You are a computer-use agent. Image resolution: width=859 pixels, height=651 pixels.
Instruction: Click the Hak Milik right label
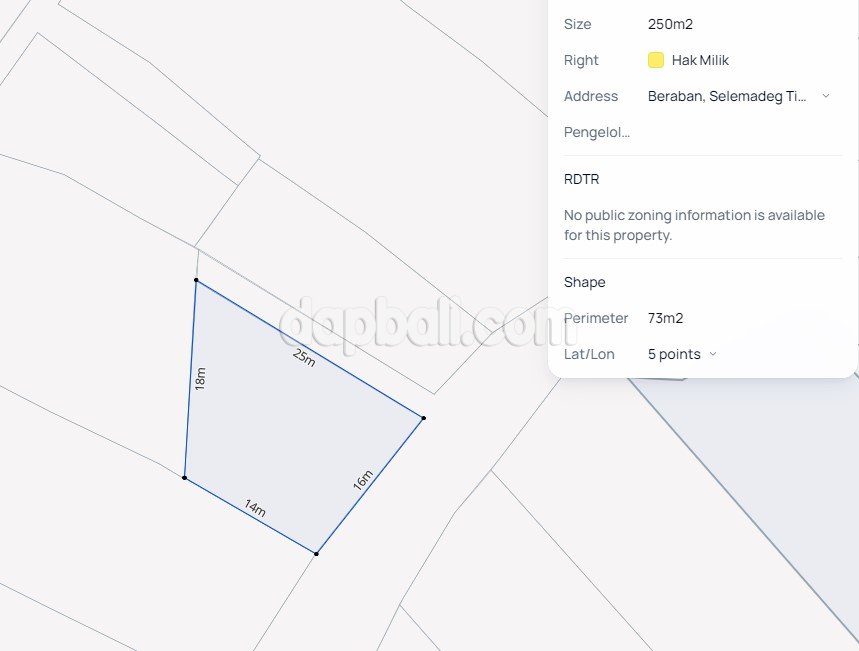point(700,60)
